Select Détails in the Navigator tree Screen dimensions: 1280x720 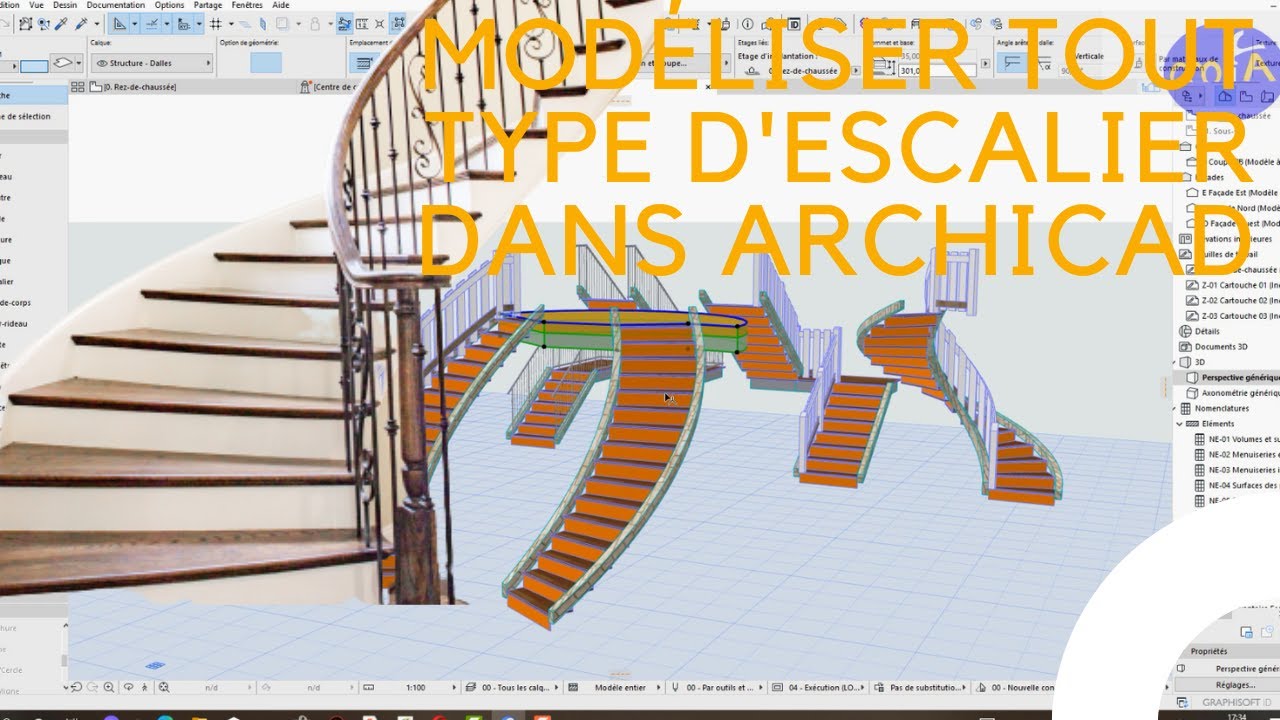(1207, 331)
